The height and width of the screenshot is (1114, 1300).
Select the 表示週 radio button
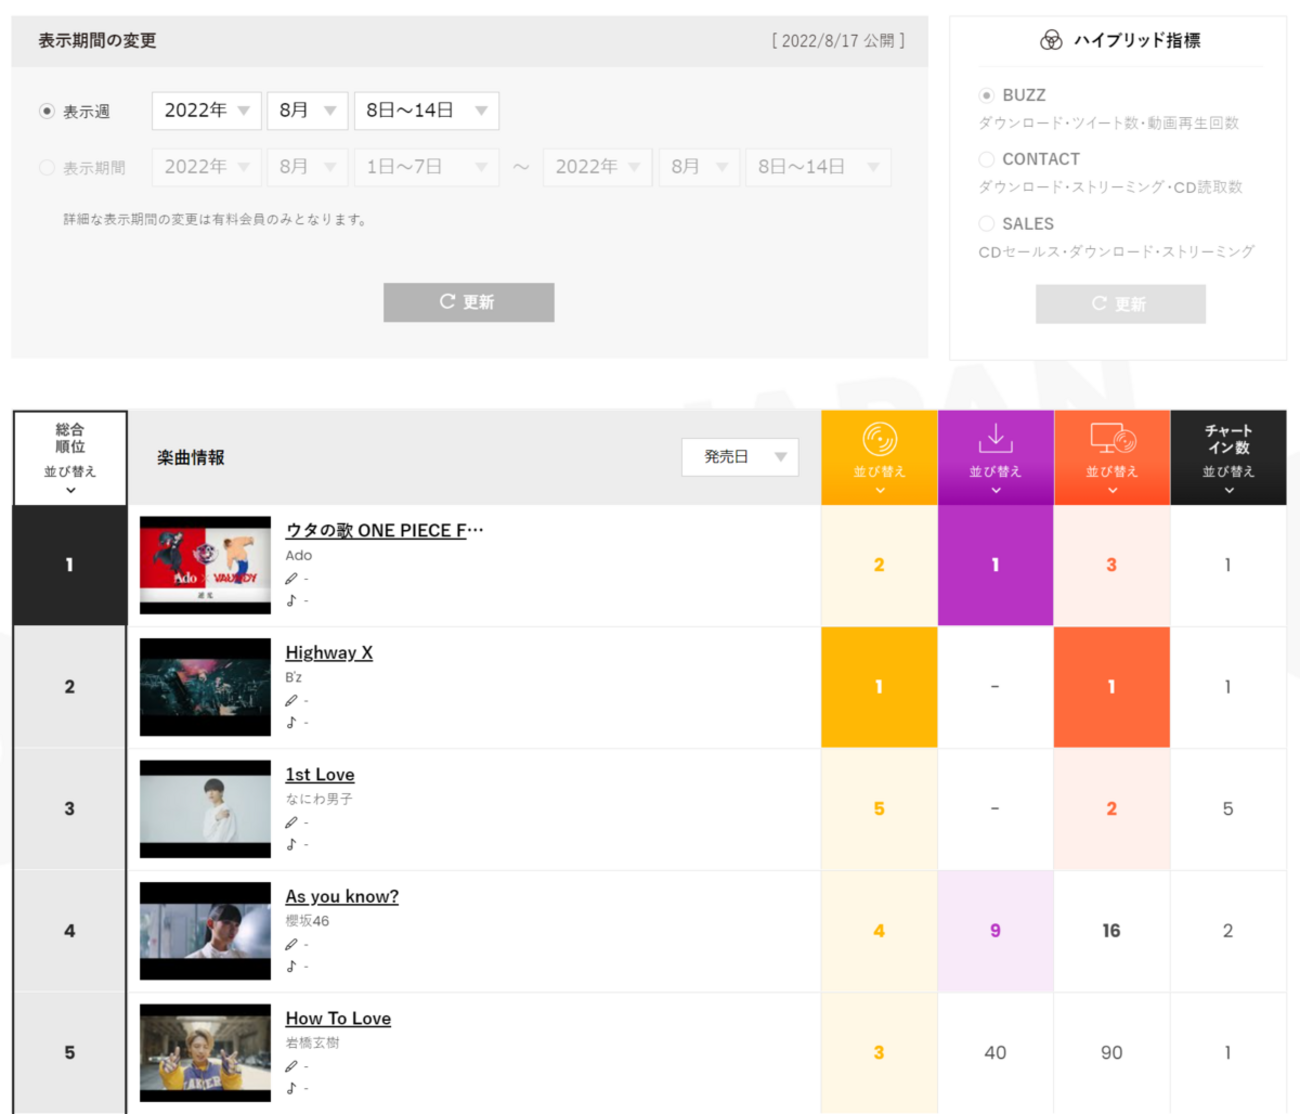tap(47, 111)
